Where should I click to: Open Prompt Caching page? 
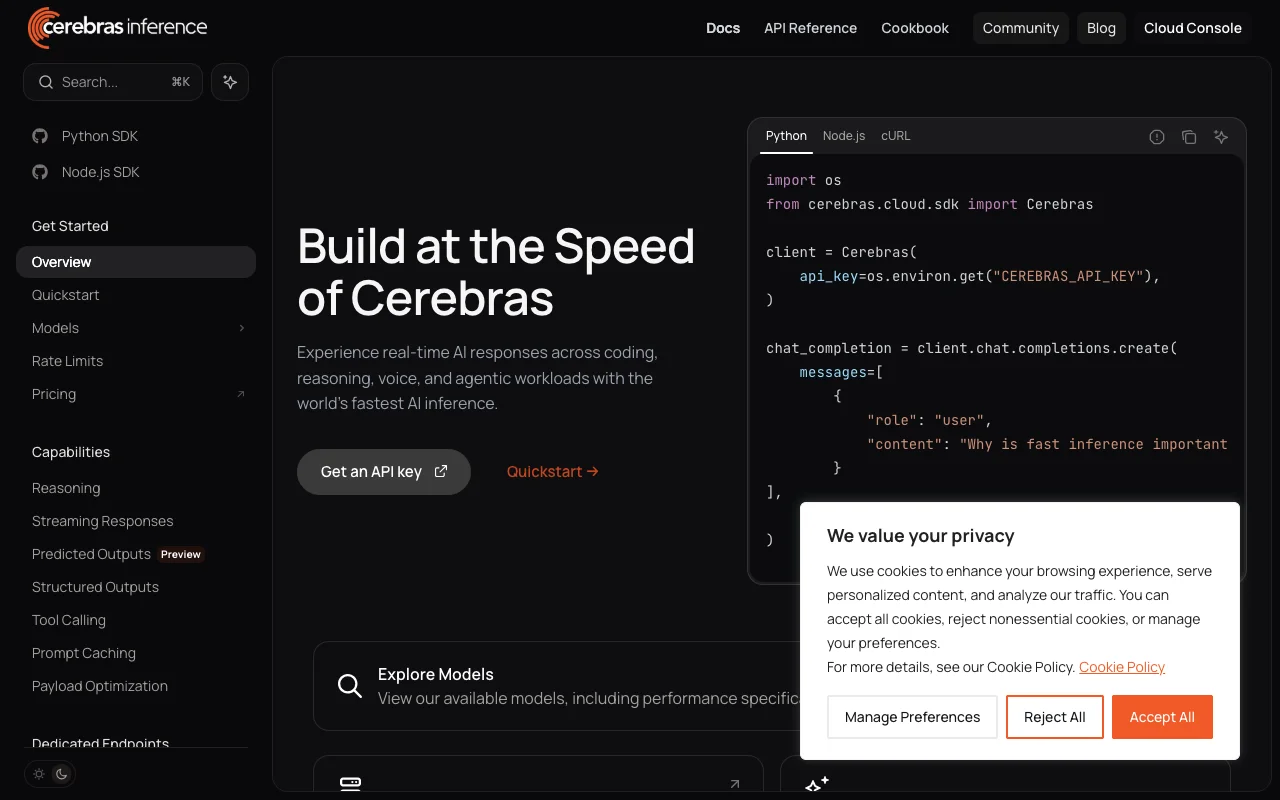tap(136, 653)
